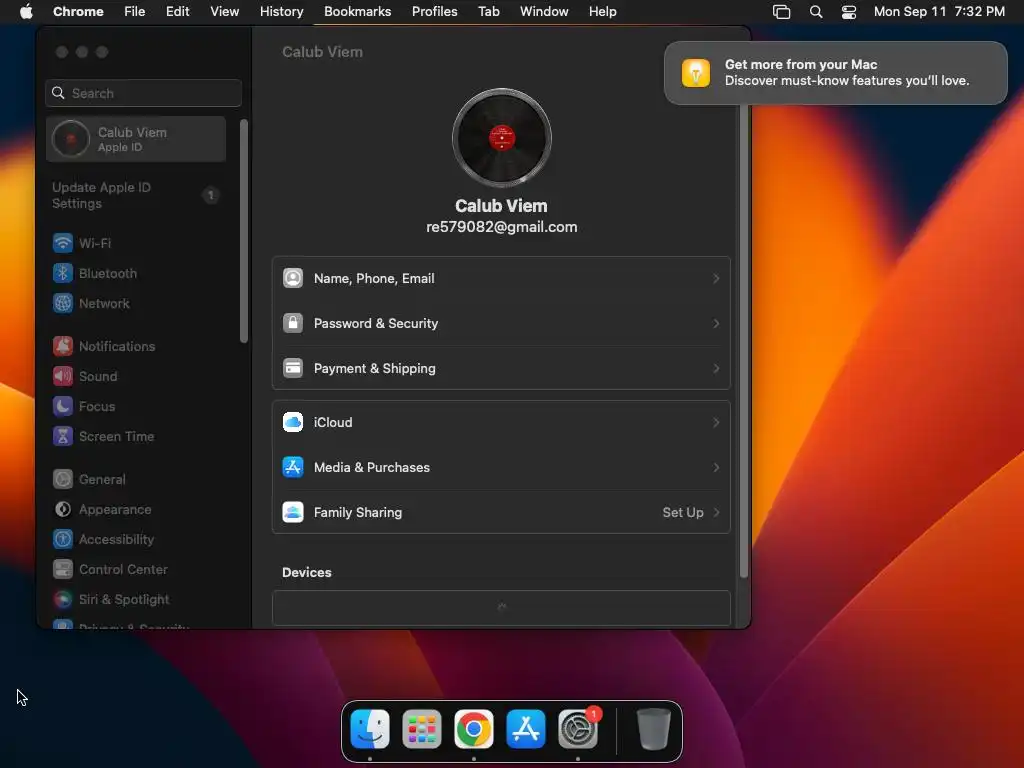Open the Window menu
The image size is (1024, 768).
(x=544, y=12)
